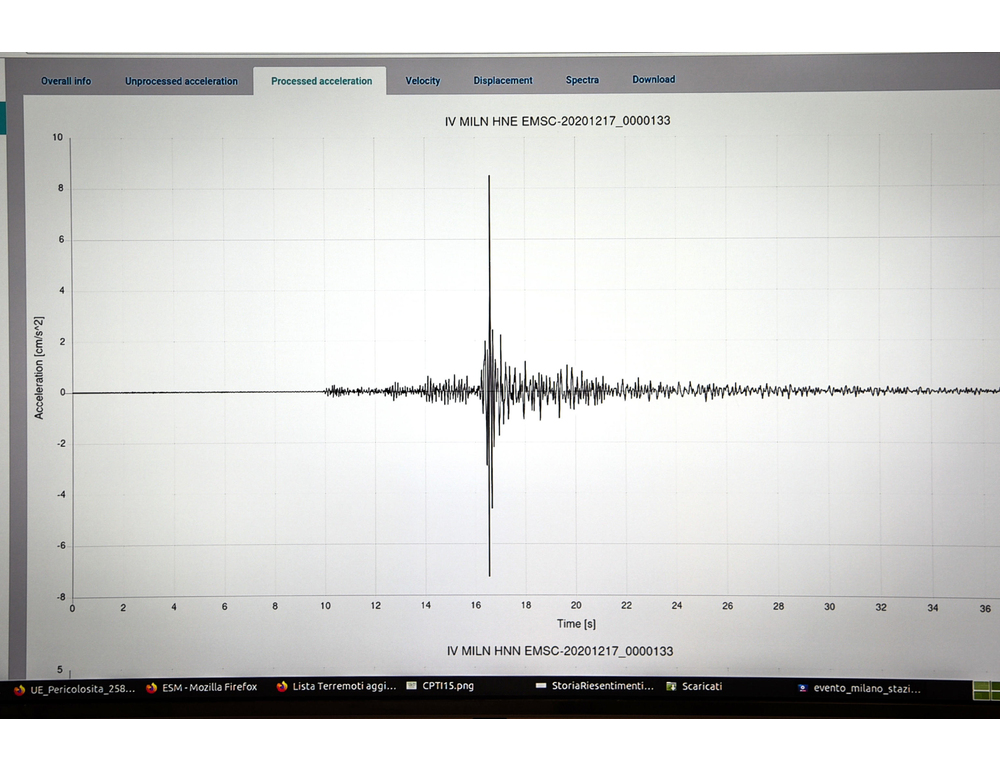Show the Spectra tab
Viewport: 1000px width, 770px height.
tap(582, 80)
